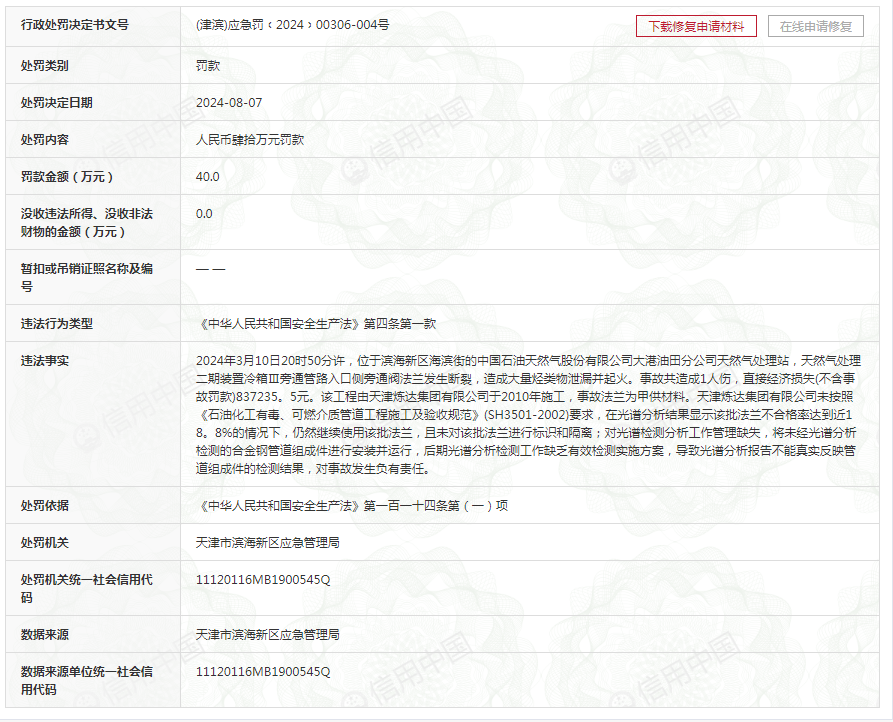Viewport: 893px width, 722px height.
Task: Click the 处罚类别 label
Action: [x=44, y=65]
